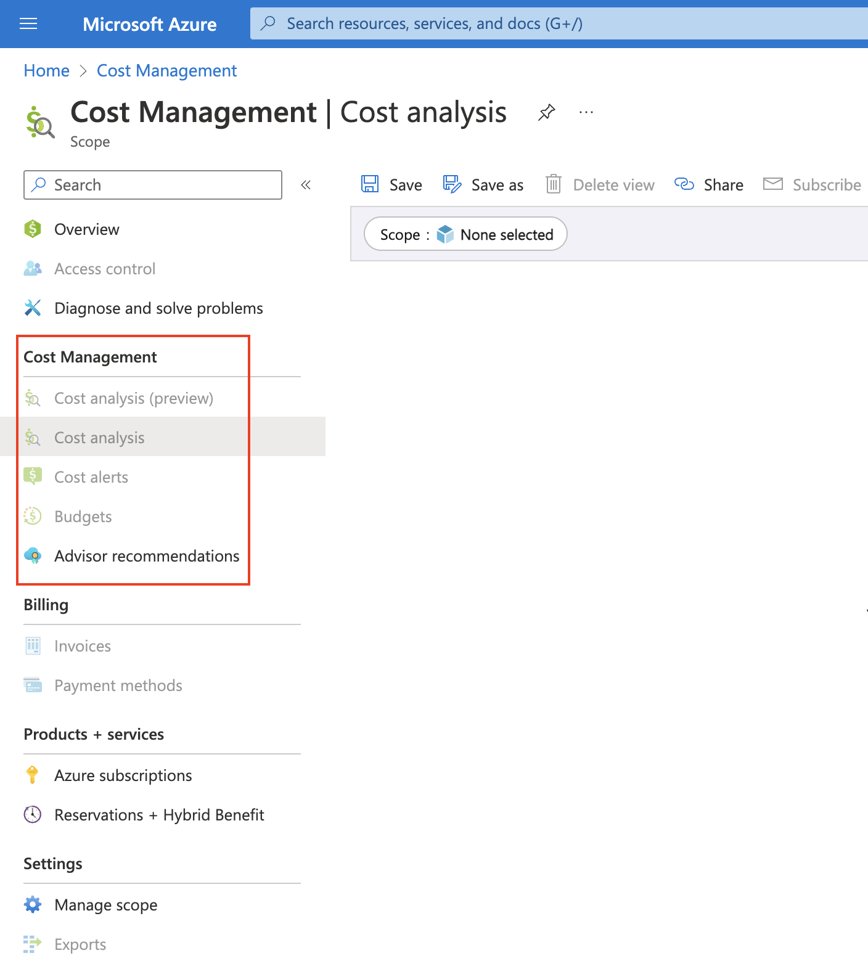This screenshot has height=969, width=868.
Task: Click the Advisor recommendations cloud icon
Action: [x=33, y=556]
